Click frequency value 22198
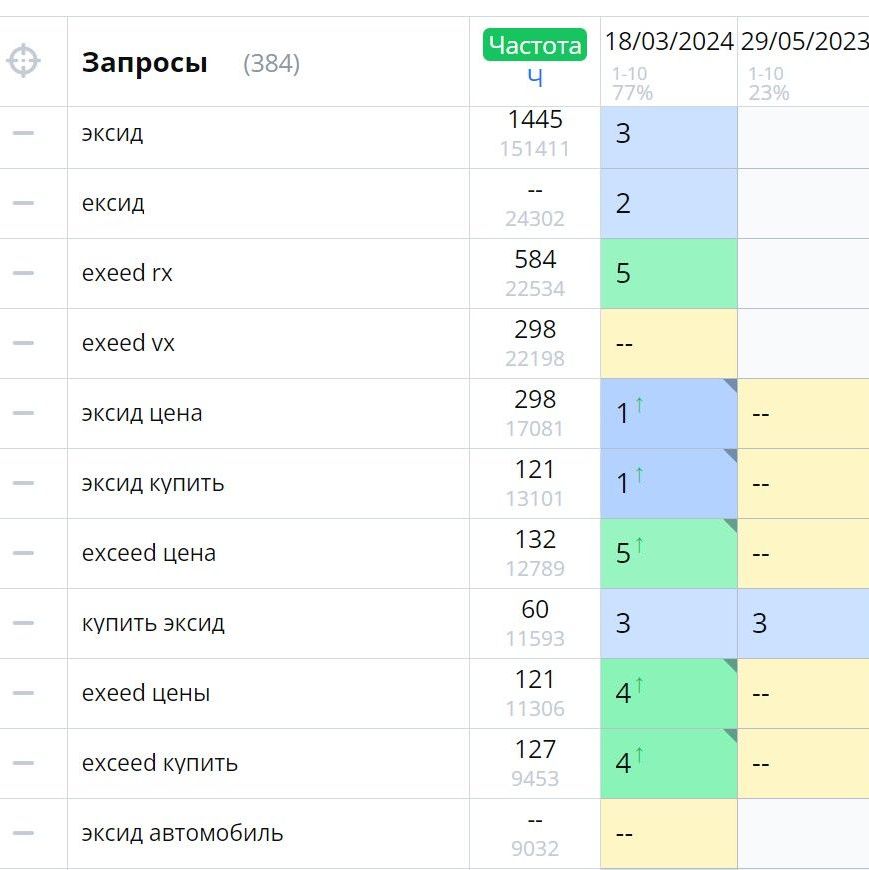 pyautogui.click(x=535, y=358)
